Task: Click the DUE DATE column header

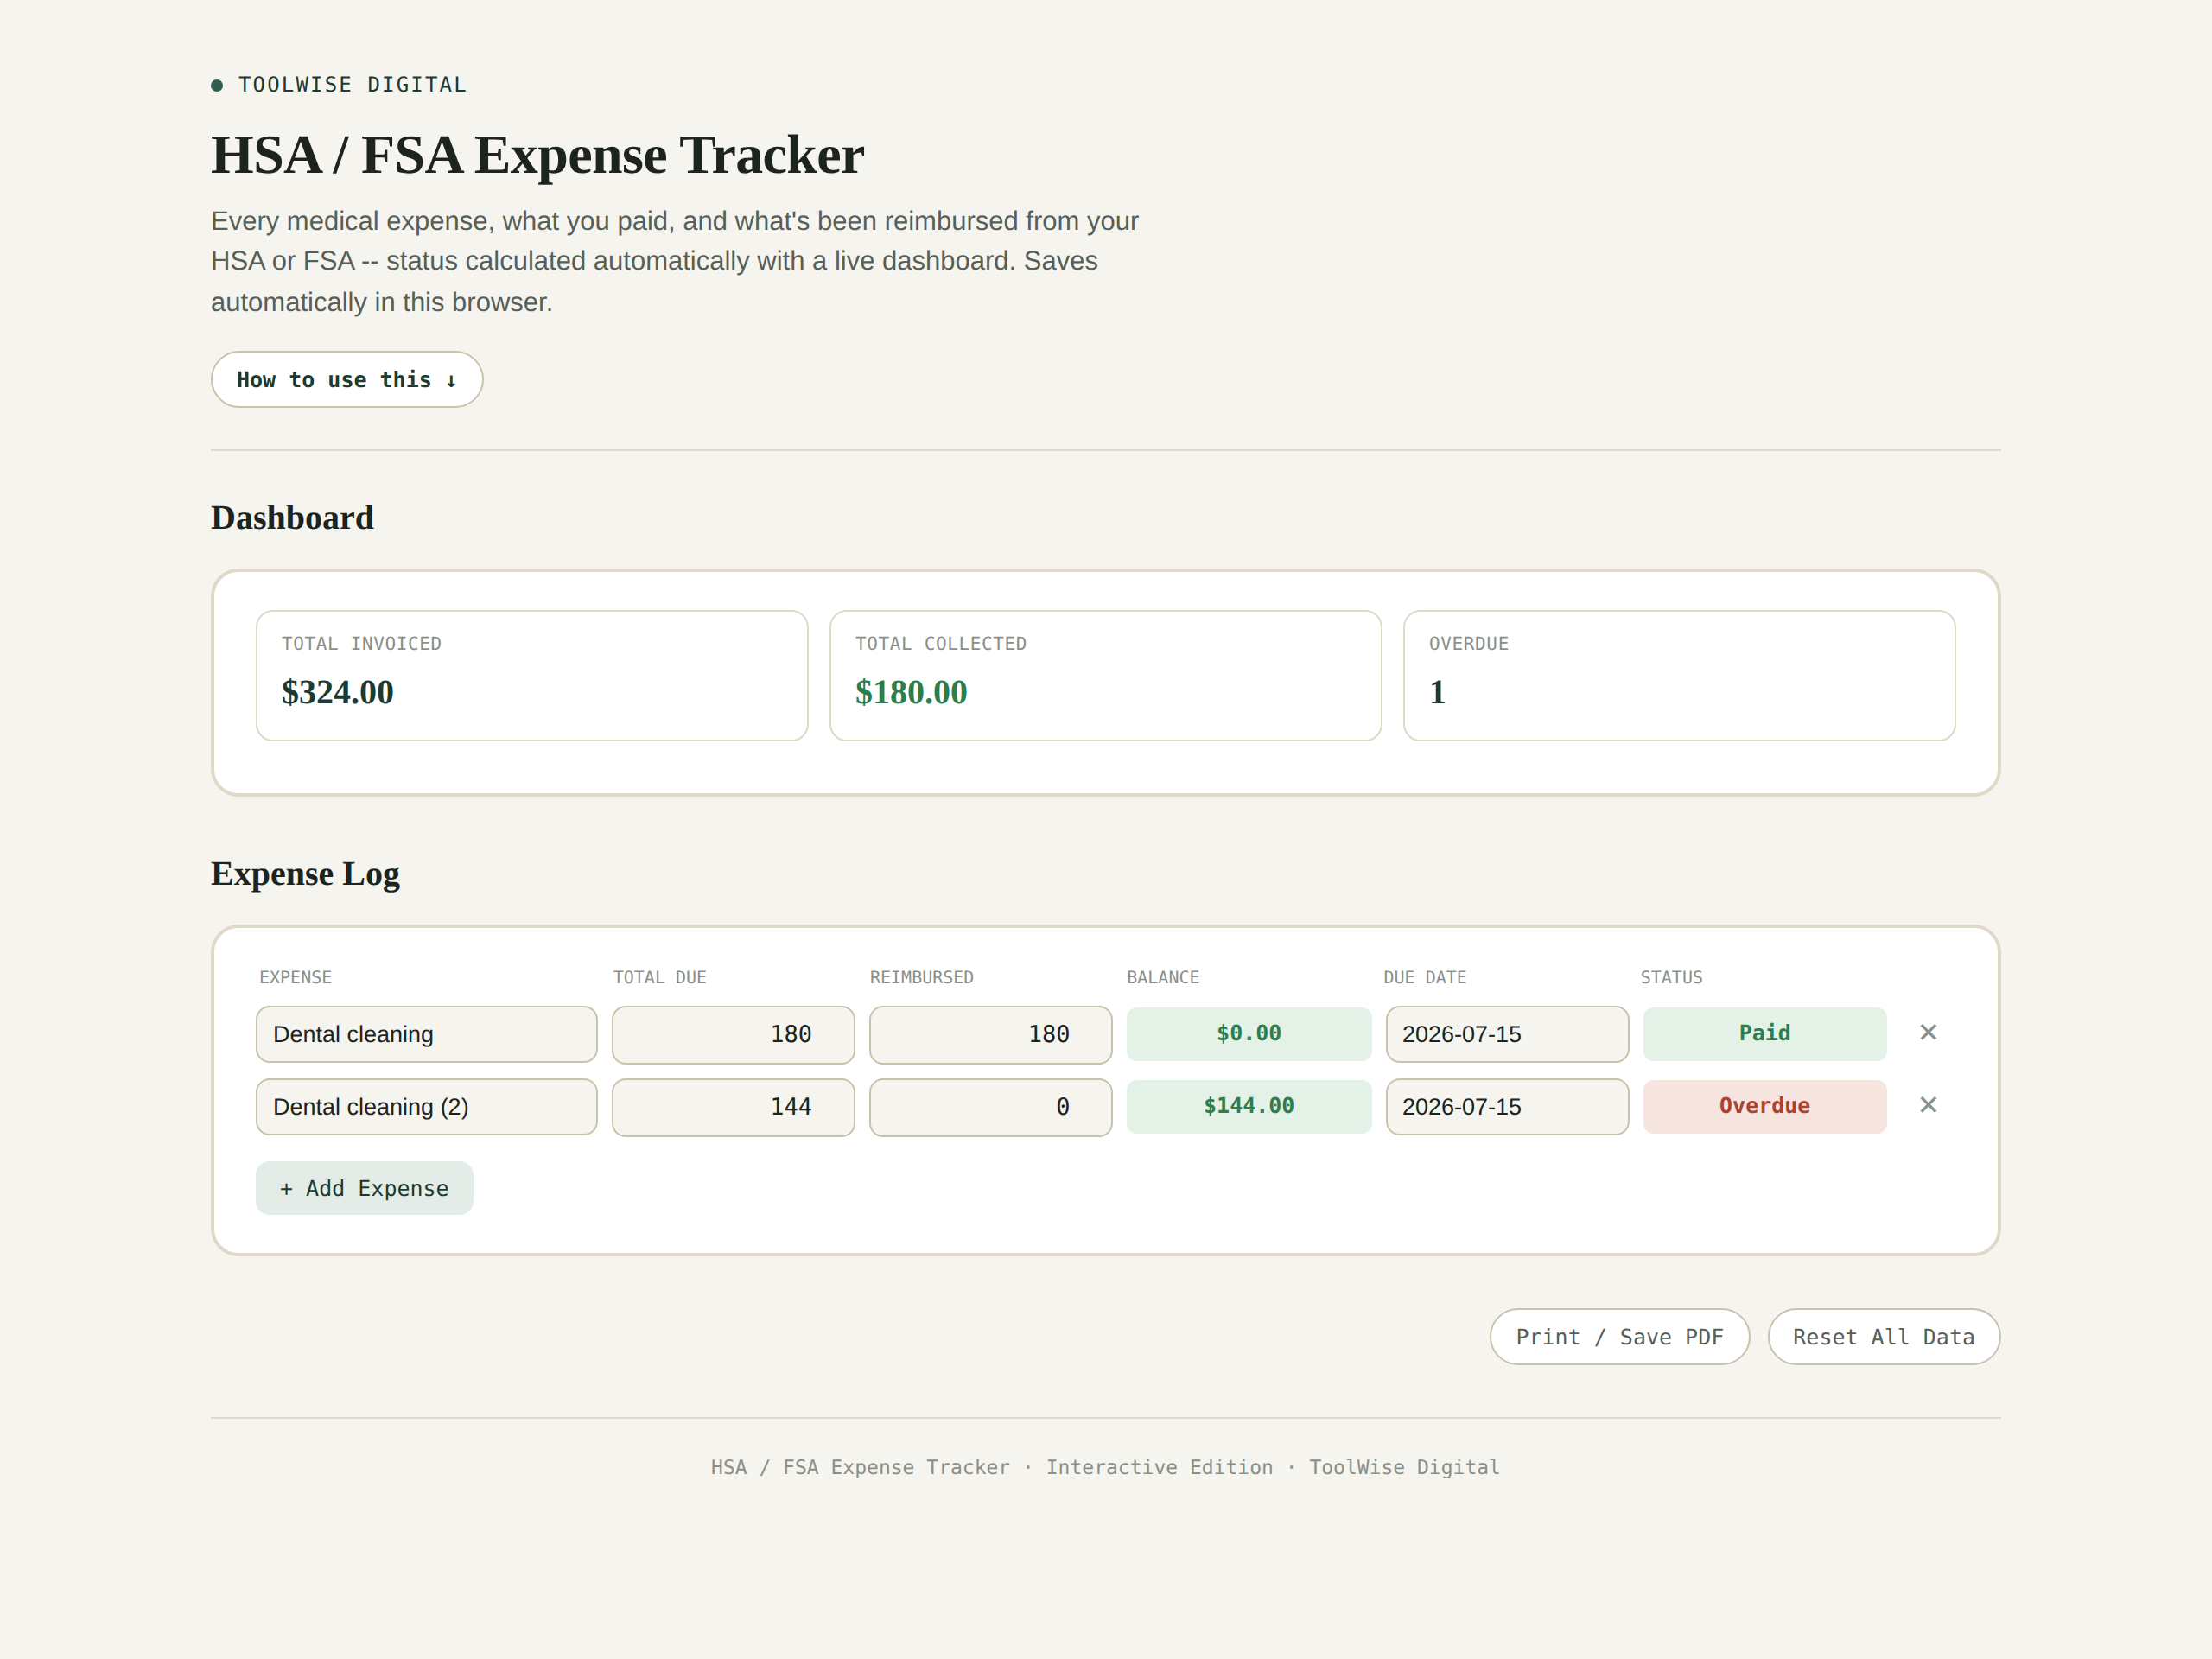Action: (1425, 977)
